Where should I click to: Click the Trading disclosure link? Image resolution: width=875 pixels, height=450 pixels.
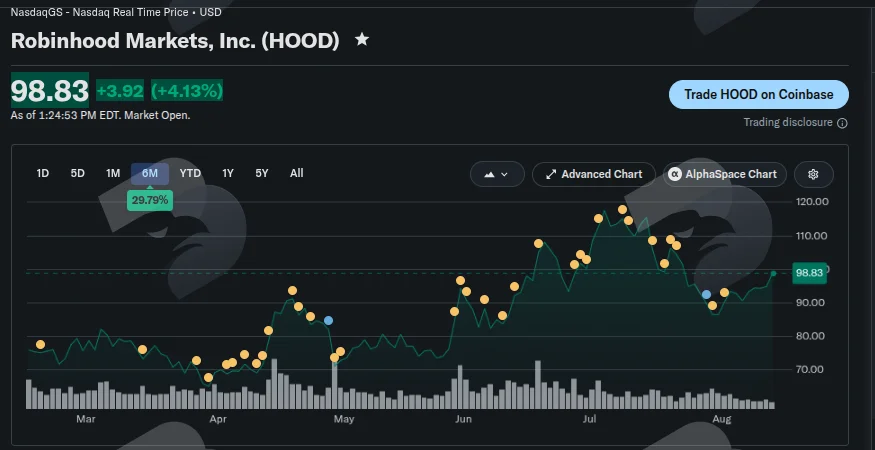pyautogui.click(x=788, y=122)
